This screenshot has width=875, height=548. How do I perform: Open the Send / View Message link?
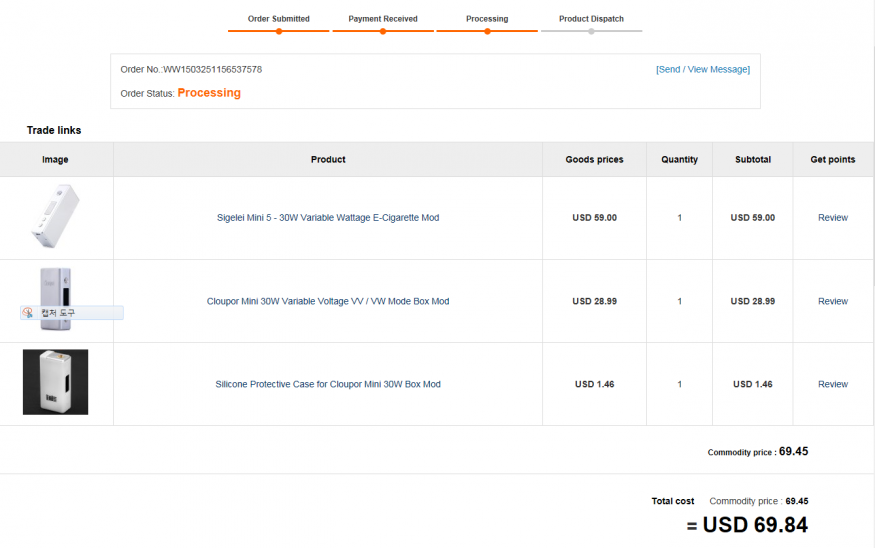tap(703, 69)
